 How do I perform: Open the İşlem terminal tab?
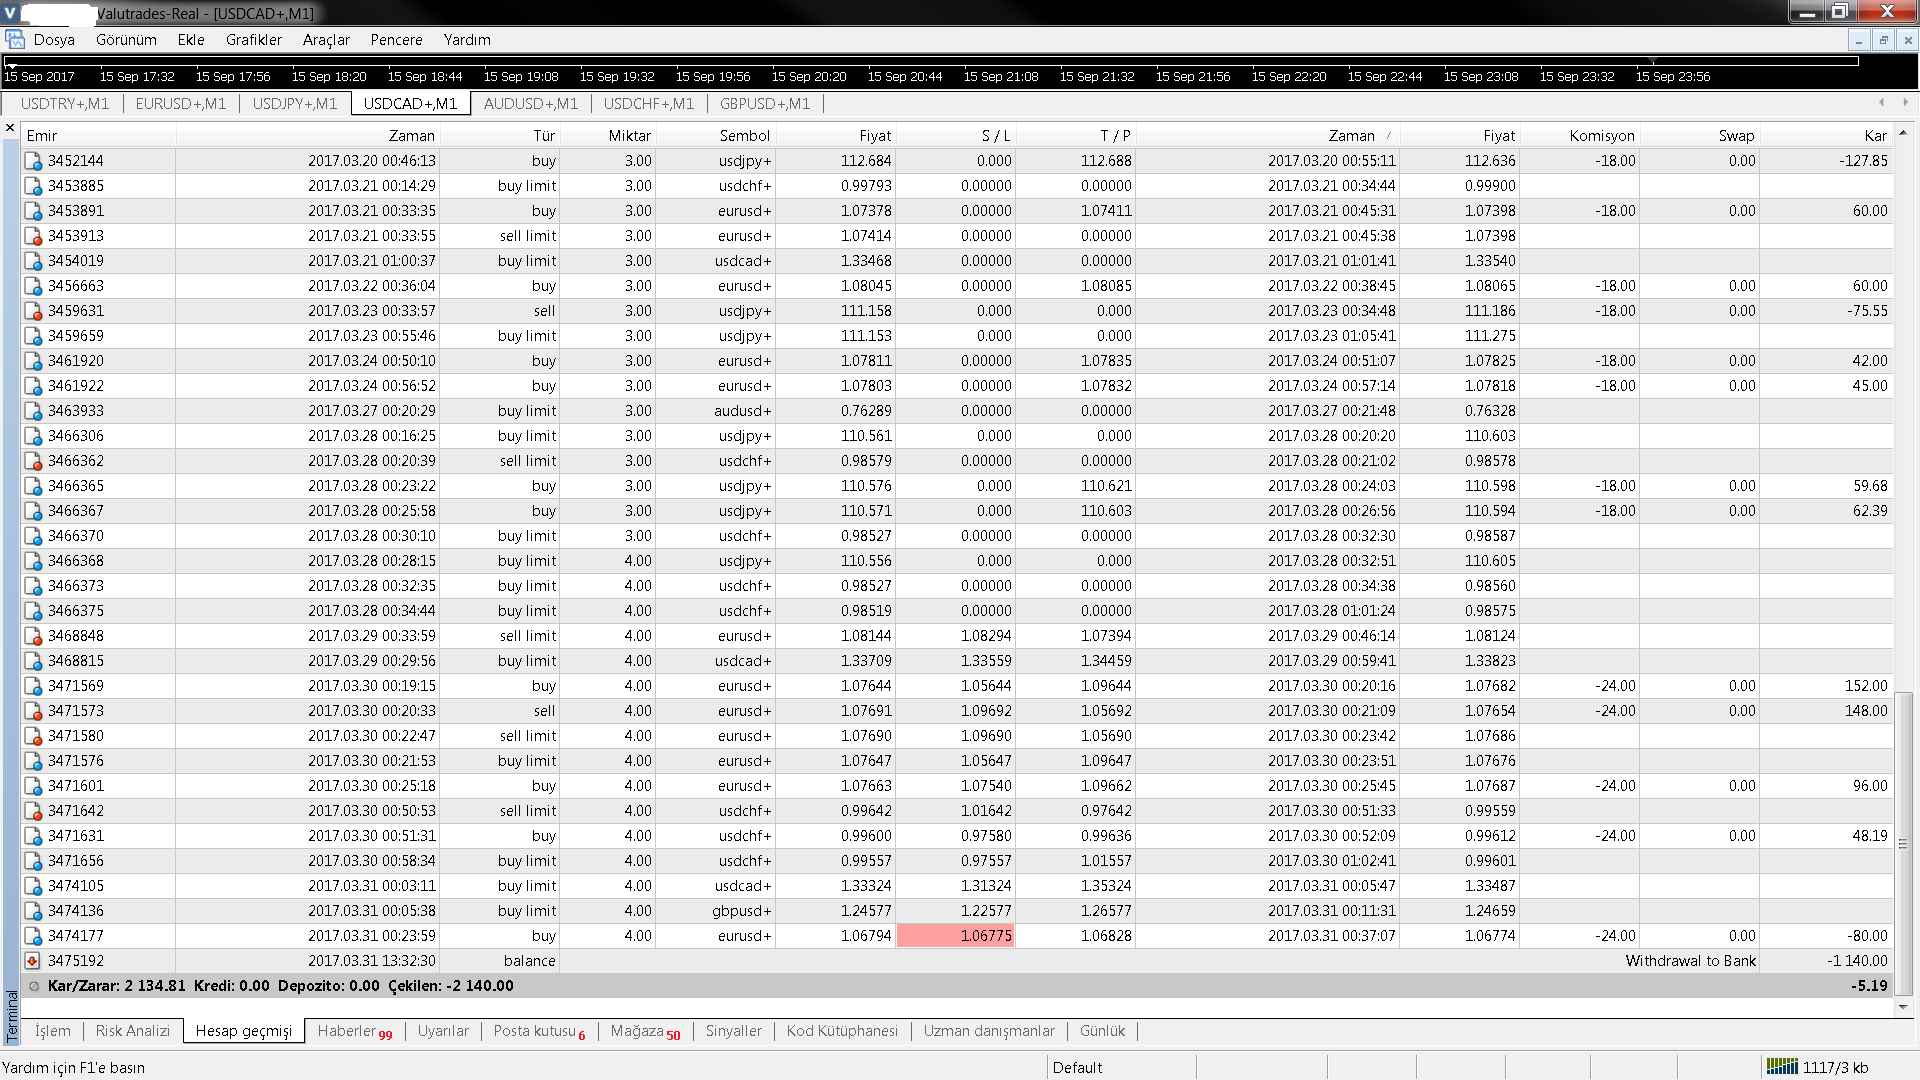tap(53, 1031)
